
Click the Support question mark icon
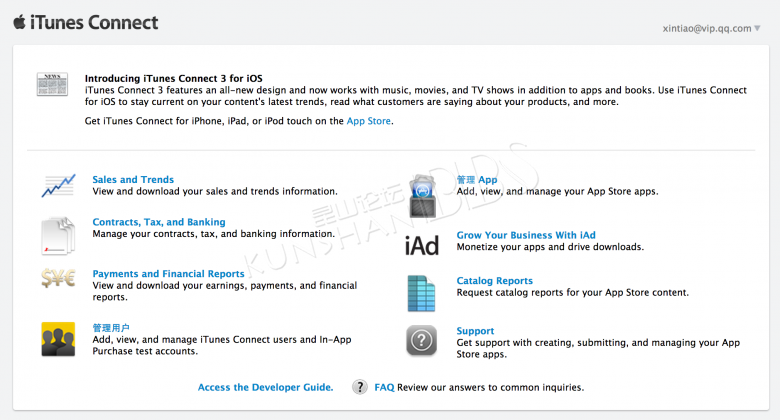pos(421,341)
